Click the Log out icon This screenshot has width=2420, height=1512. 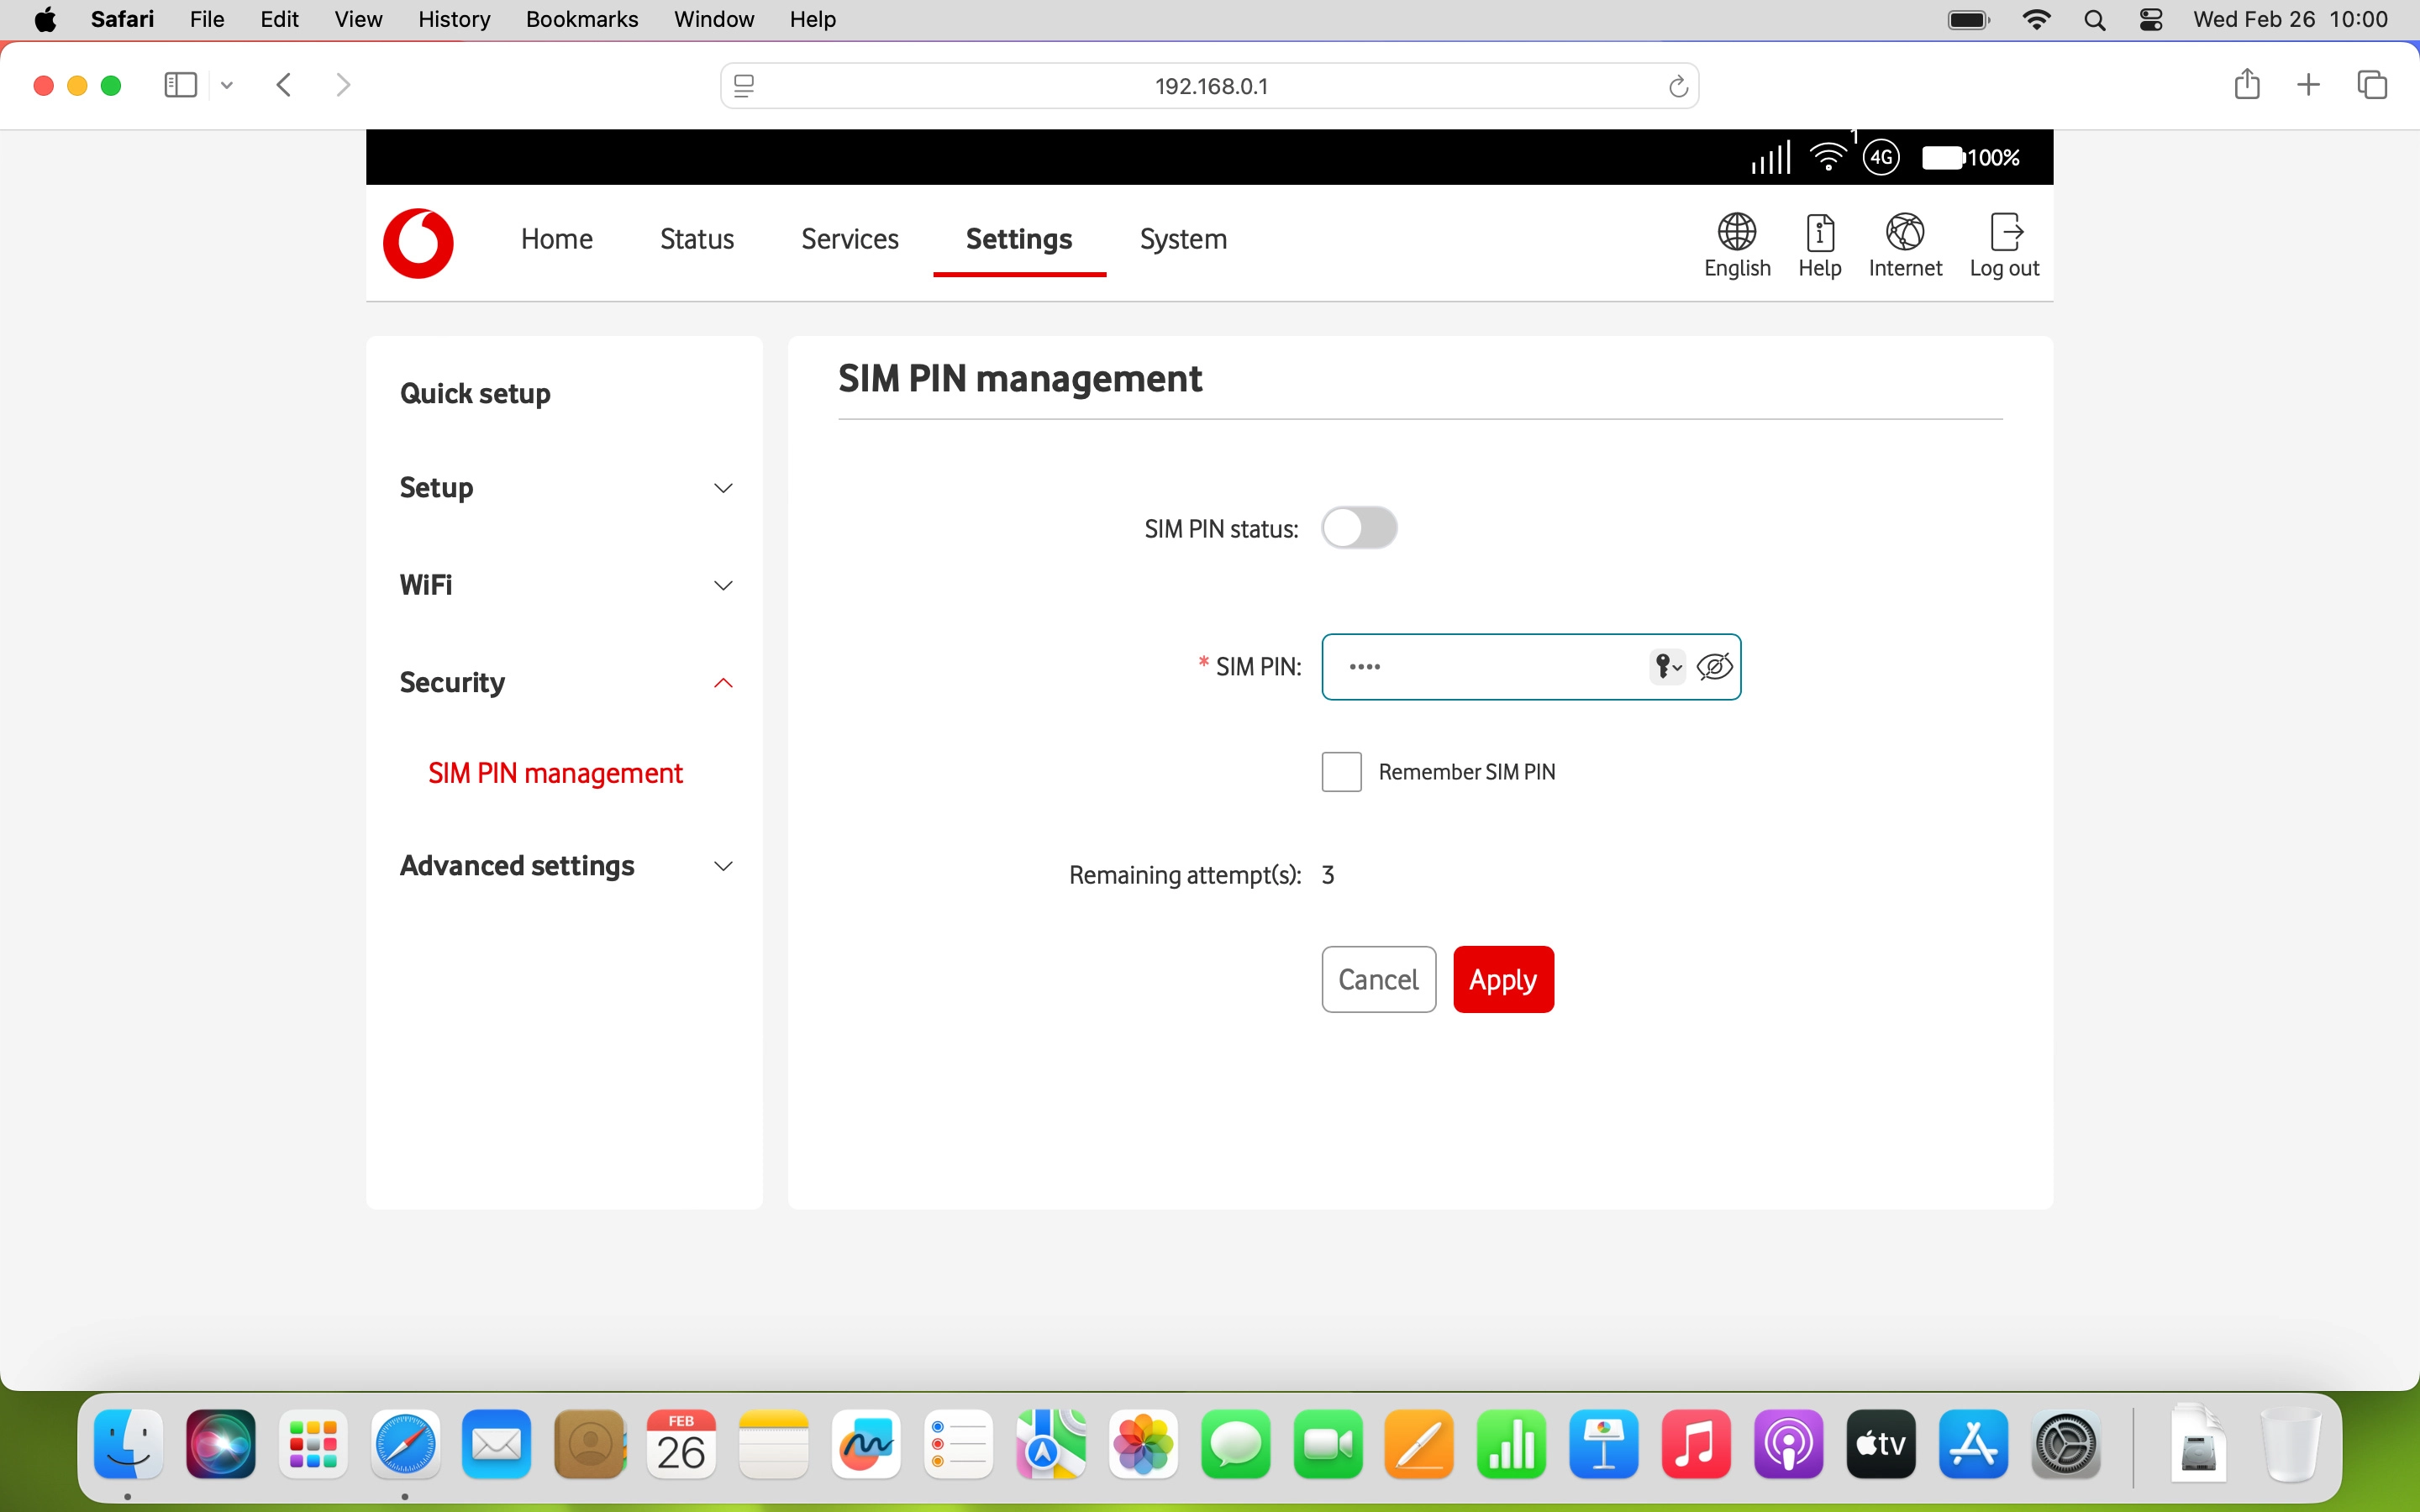[2004, 232]
